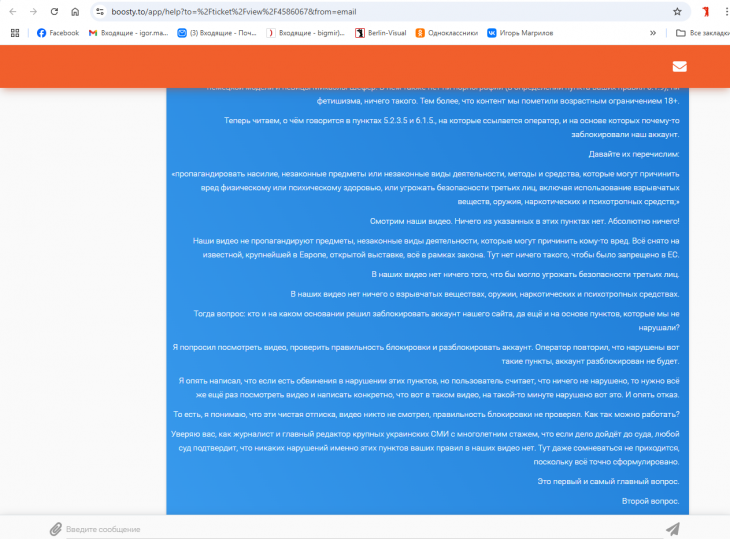Click the browser back arrow
Viewport: 730px width, 539px height.
coord(12,12)
